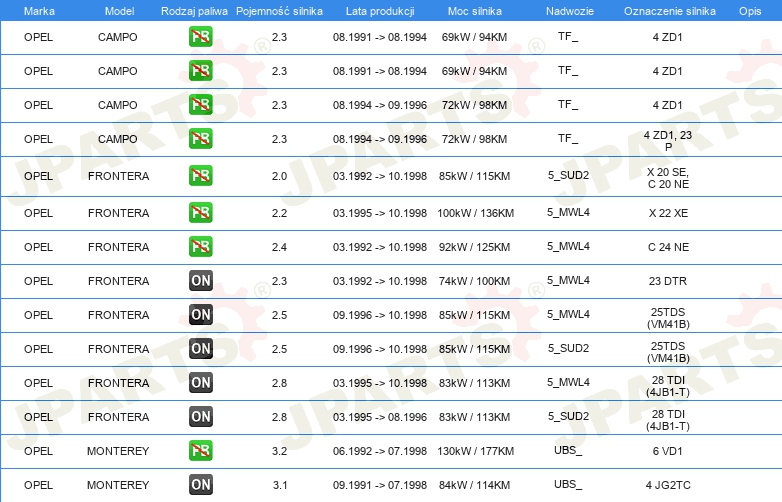The image size is (782, 502).
Task: Click diesel ON icon in the 23 DTR row
Action: pyautogui.click(x=200, y=281)
